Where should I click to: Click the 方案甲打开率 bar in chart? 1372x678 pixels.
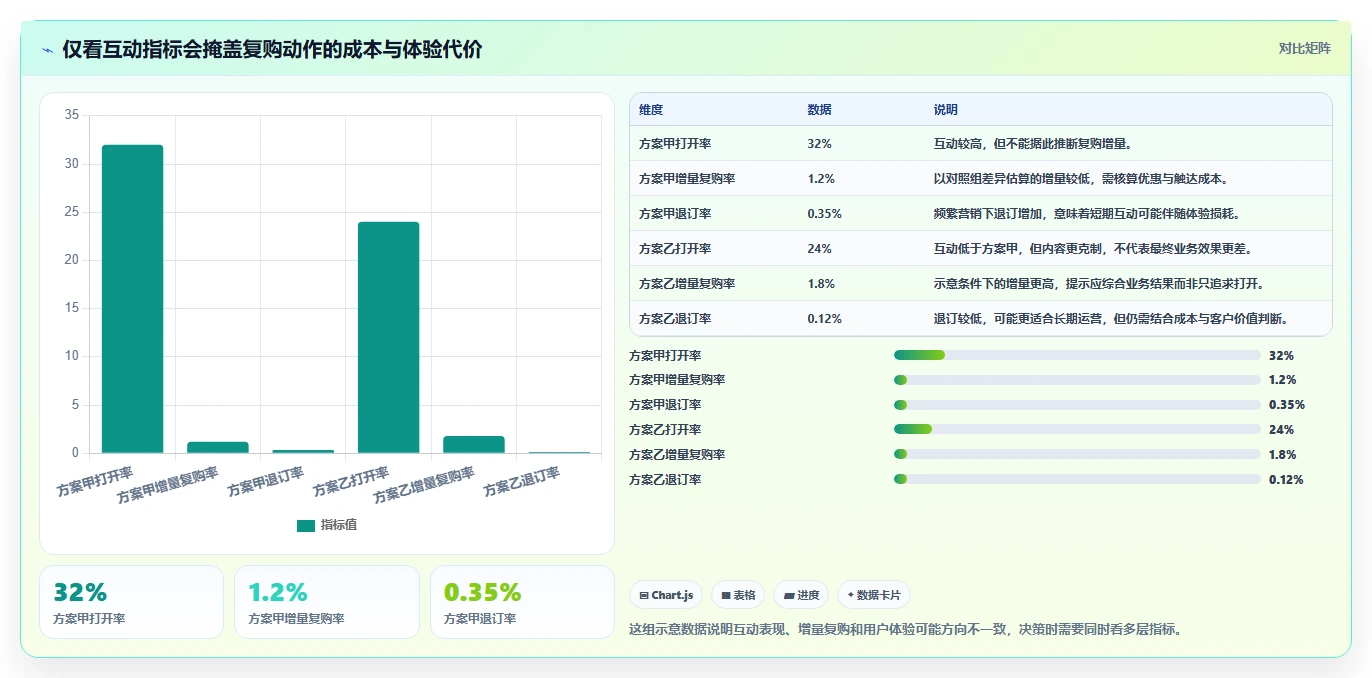click(x=132, y=299)
